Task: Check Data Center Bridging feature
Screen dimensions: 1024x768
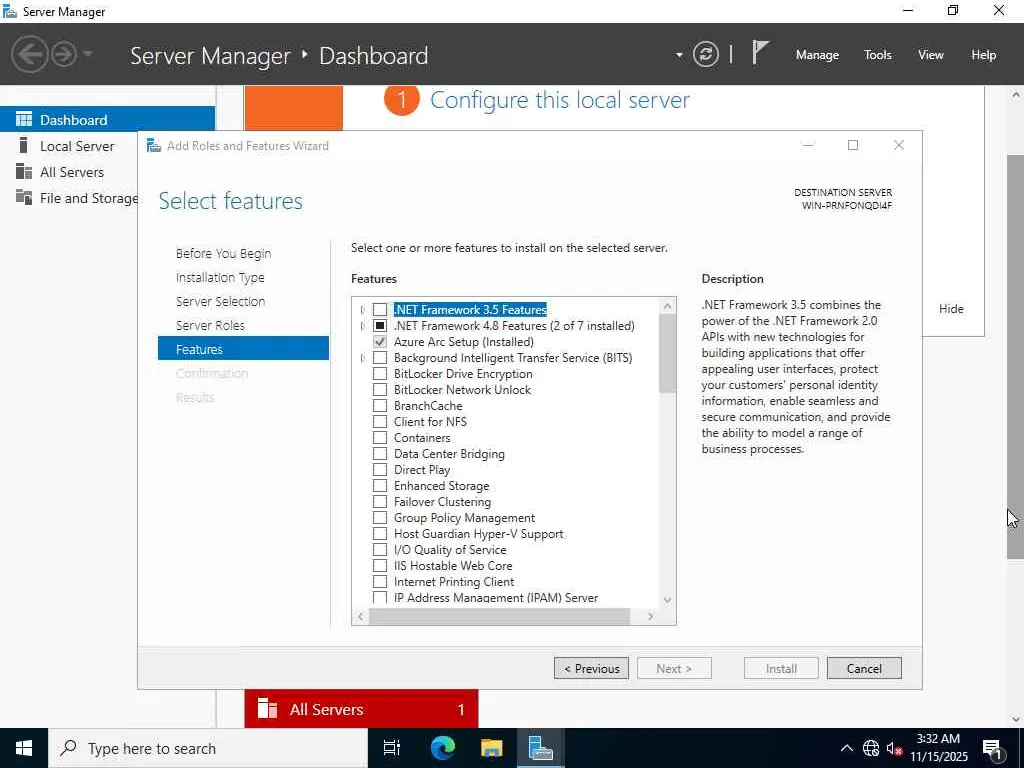Action: (380, 453)
